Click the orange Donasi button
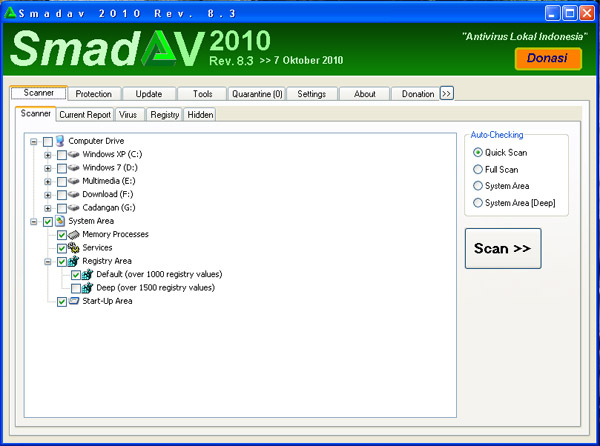 [x=548, y=58]
